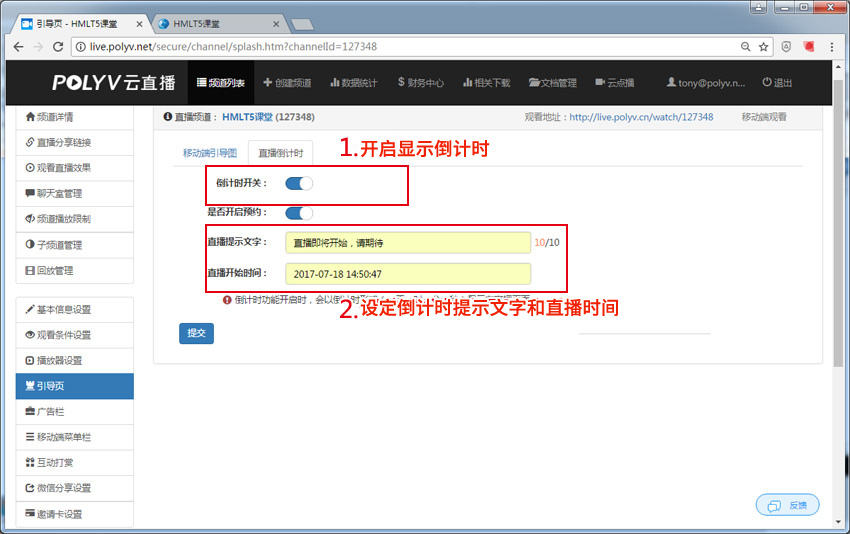
Task: Toggle the 倒计时开关 switch
Action: pyautogui.click(x=299, y=183)
